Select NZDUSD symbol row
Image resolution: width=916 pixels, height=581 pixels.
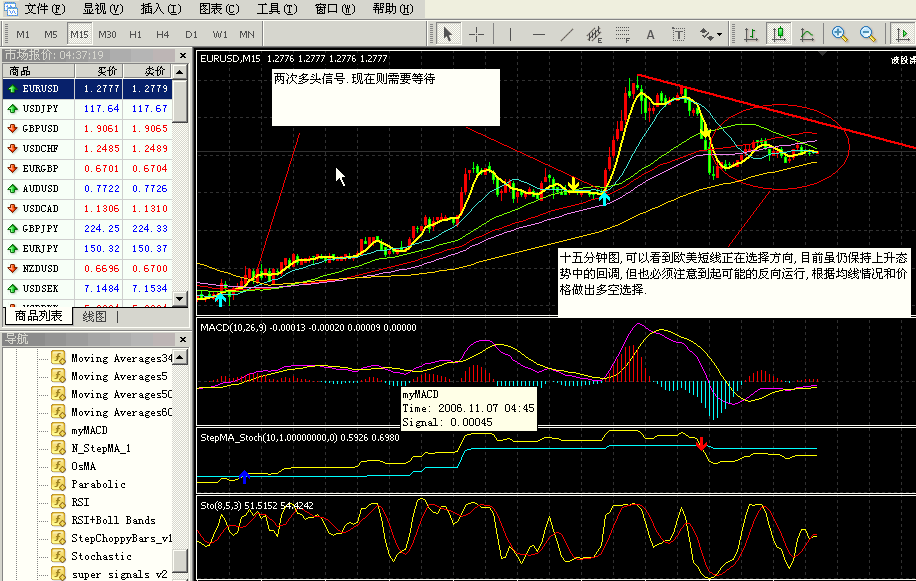[x=88, y=269]
